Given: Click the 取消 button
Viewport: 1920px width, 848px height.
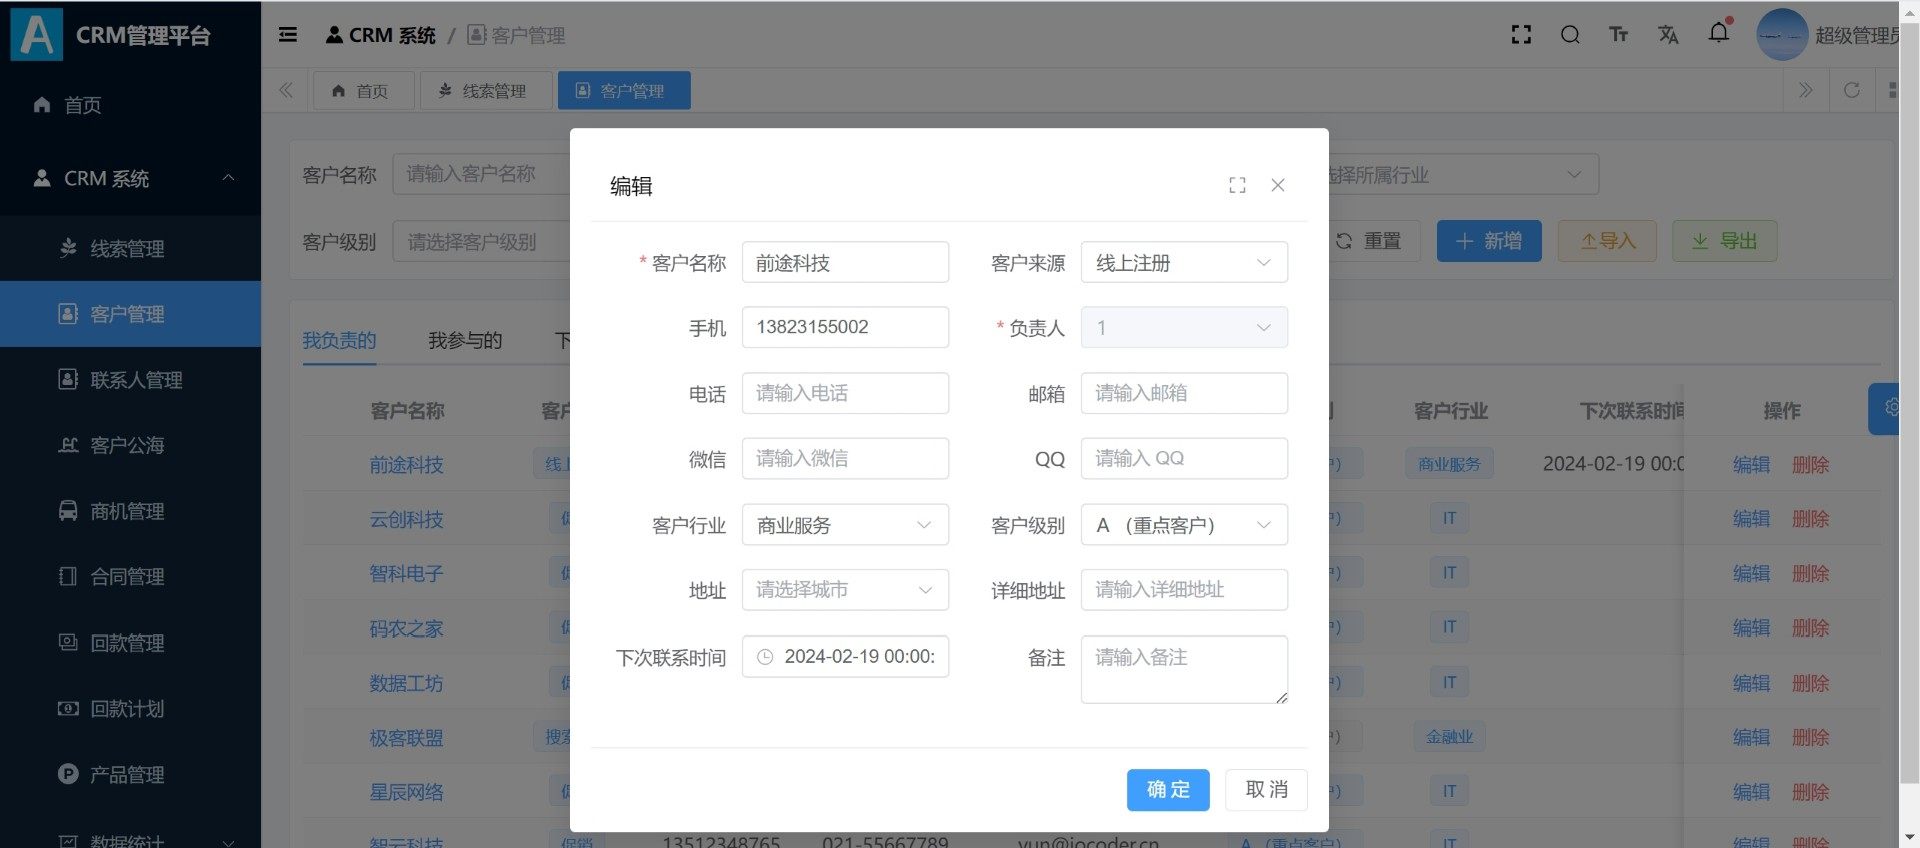Looking at the screenshot, I should pos(1266,790).
